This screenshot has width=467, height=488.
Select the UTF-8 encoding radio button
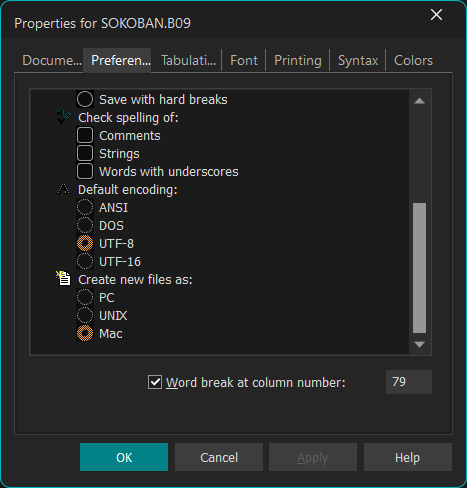pos(85,243)
